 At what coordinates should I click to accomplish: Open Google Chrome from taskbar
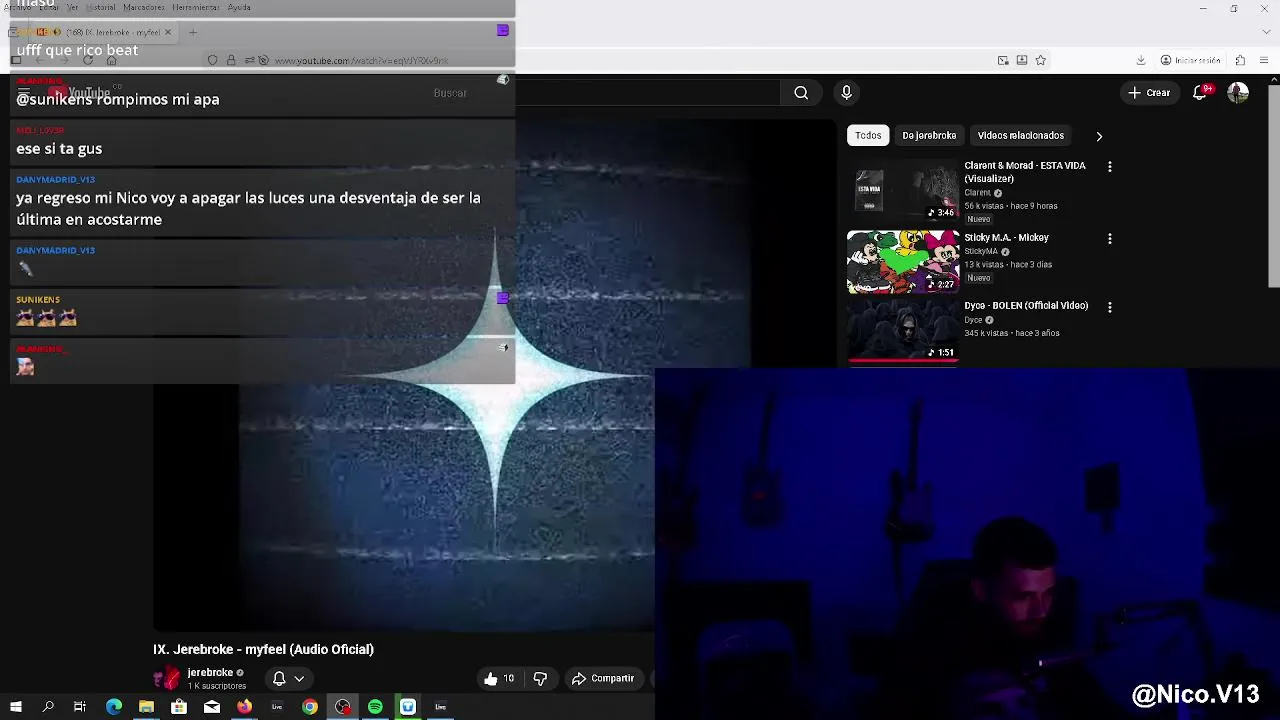coord(310,707)
